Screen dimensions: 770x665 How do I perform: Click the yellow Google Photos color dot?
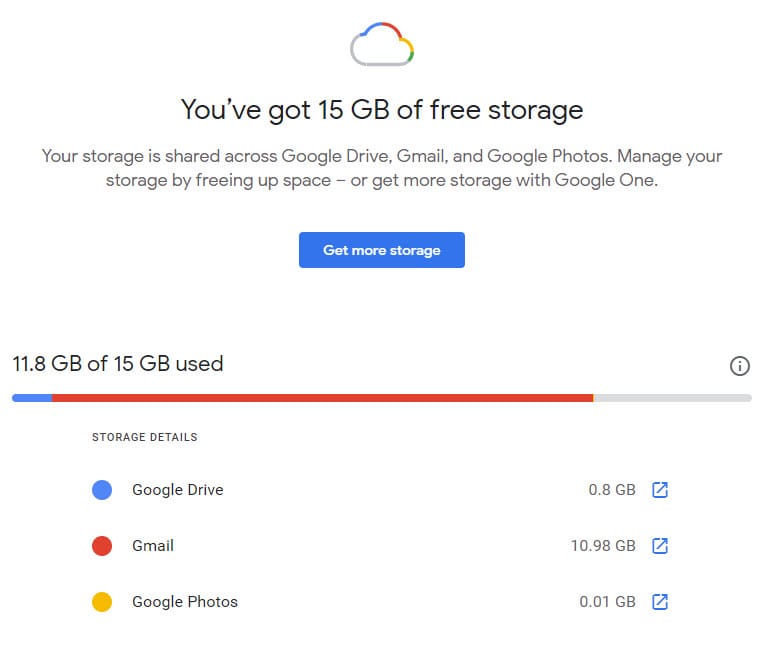[x=102, y=602]
